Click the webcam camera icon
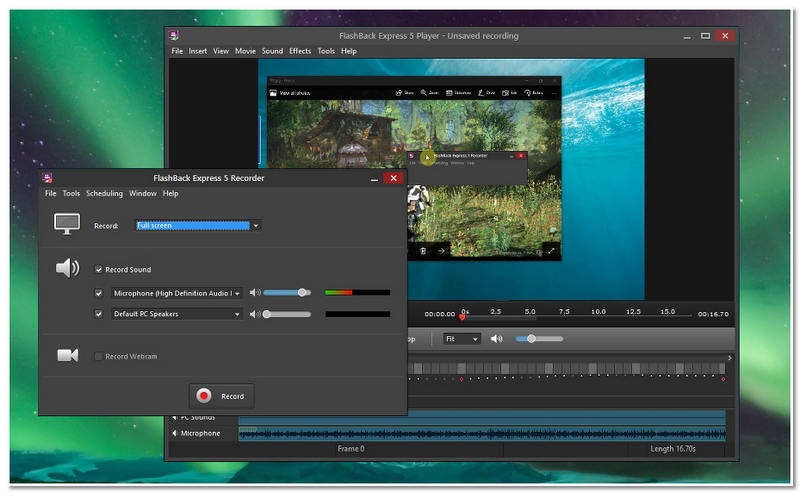The width and height of the screenshot is (800, 493). [x=67, y=356]
